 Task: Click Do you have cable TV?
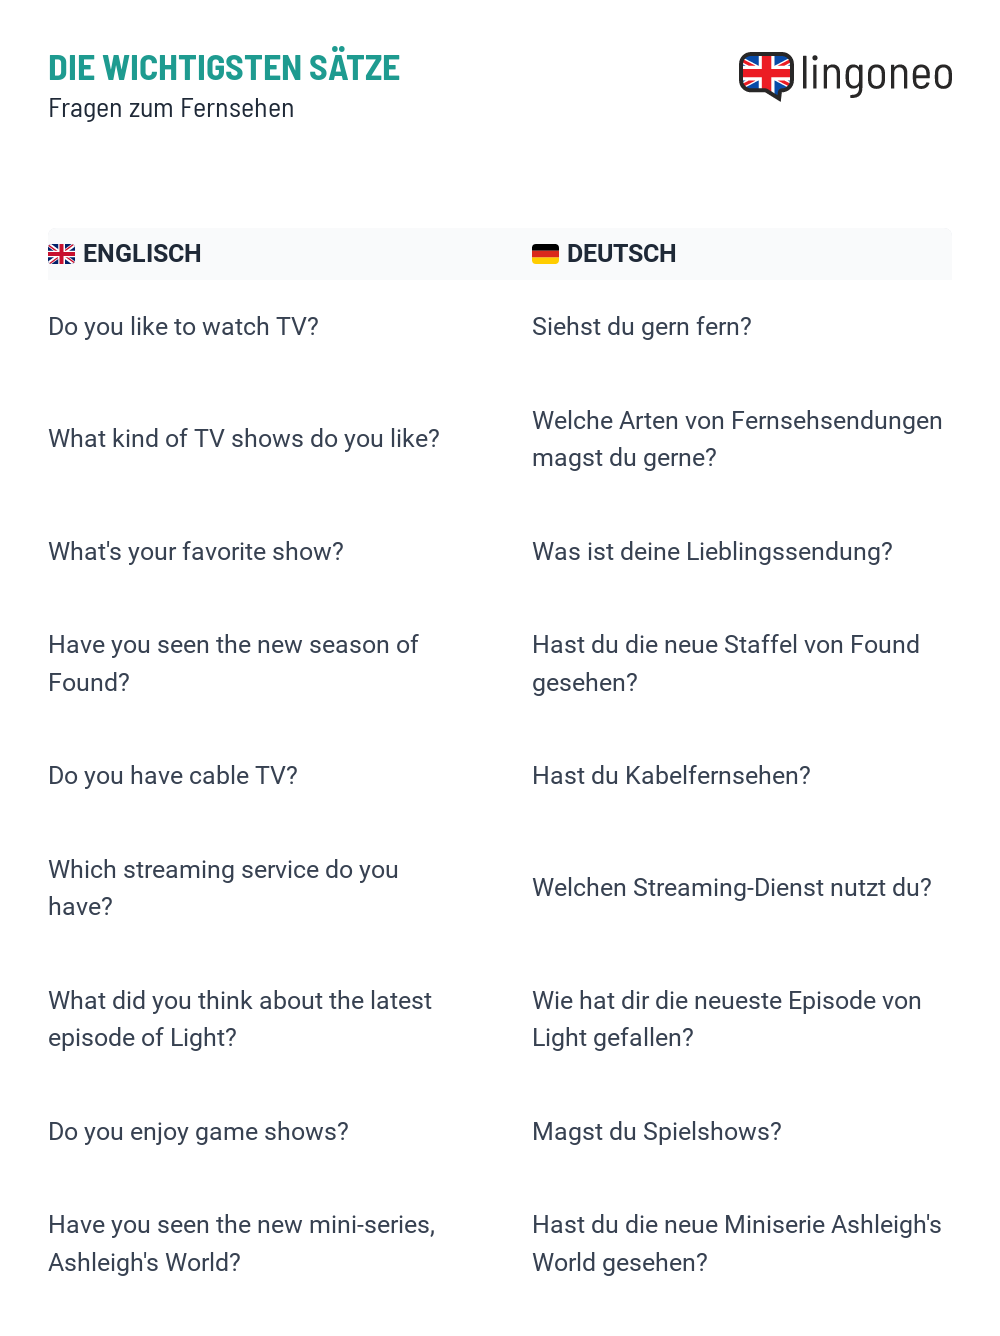[x=173, y=776]
